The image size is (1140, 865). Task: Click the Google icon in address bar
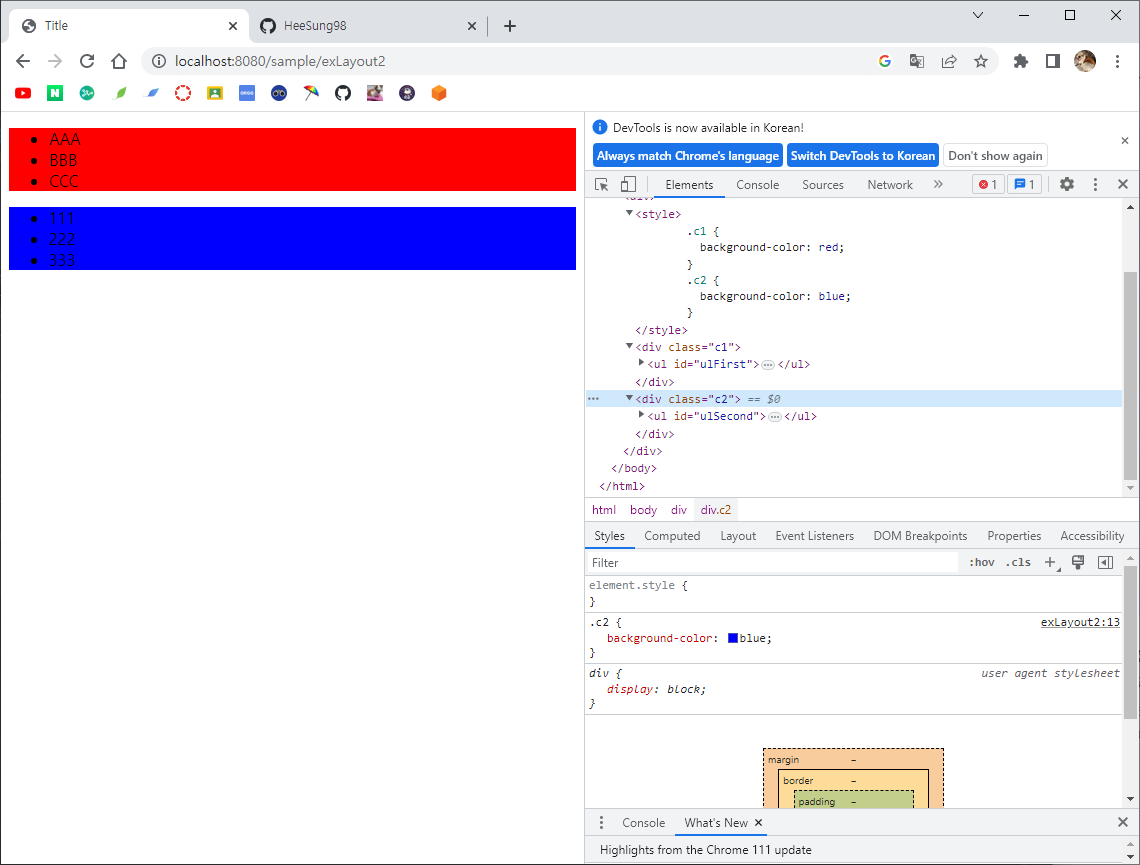(885, 61)
